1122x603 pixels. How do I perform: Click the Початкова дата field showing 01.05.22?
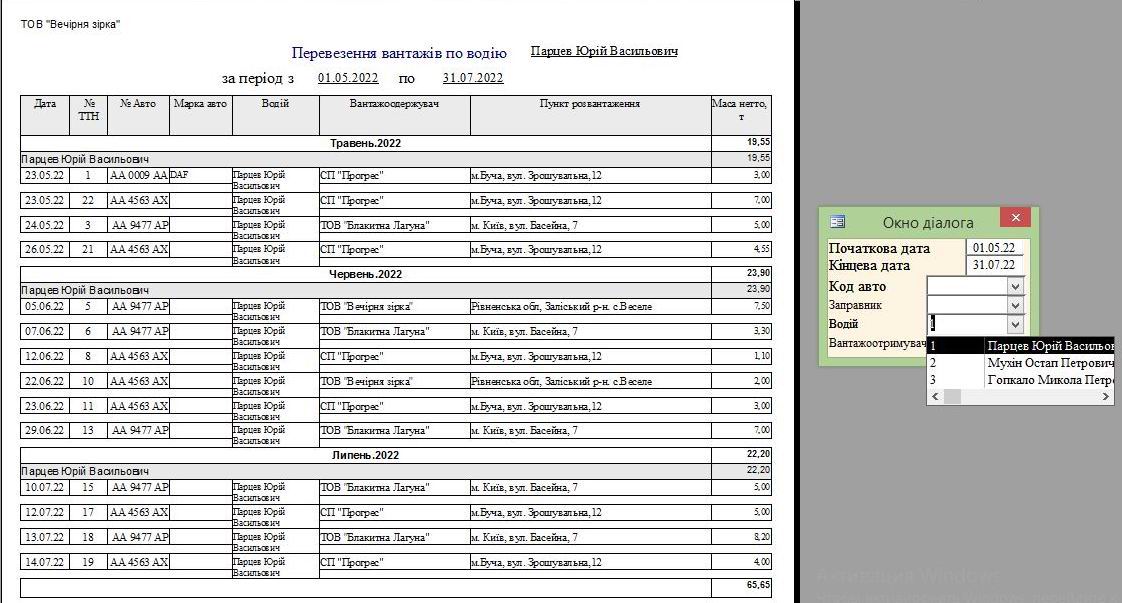point(995,247)
